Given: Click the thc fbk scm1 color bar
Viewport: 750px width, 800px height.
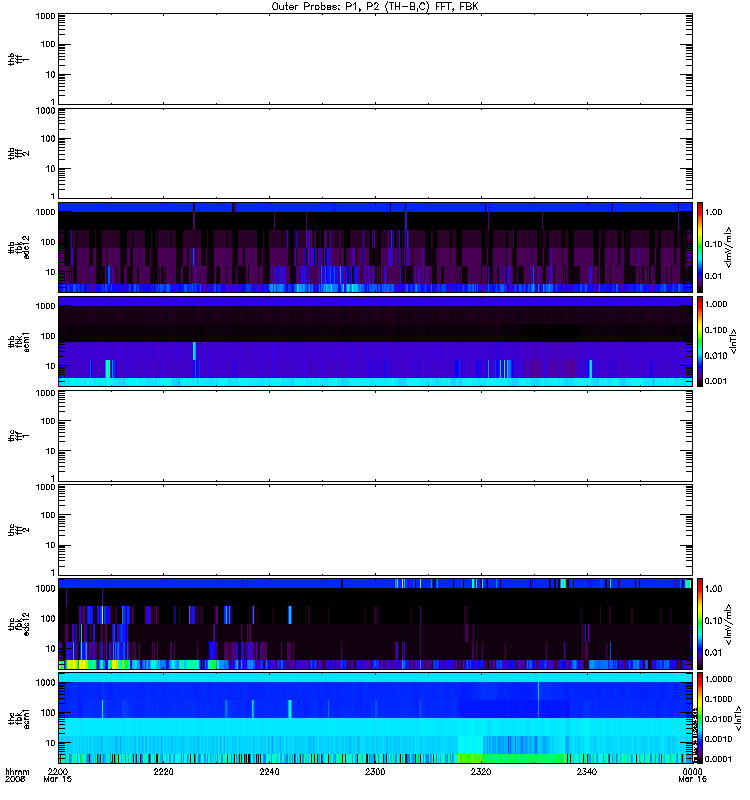Looking at the screenshot, I should (x=700, y=718).
